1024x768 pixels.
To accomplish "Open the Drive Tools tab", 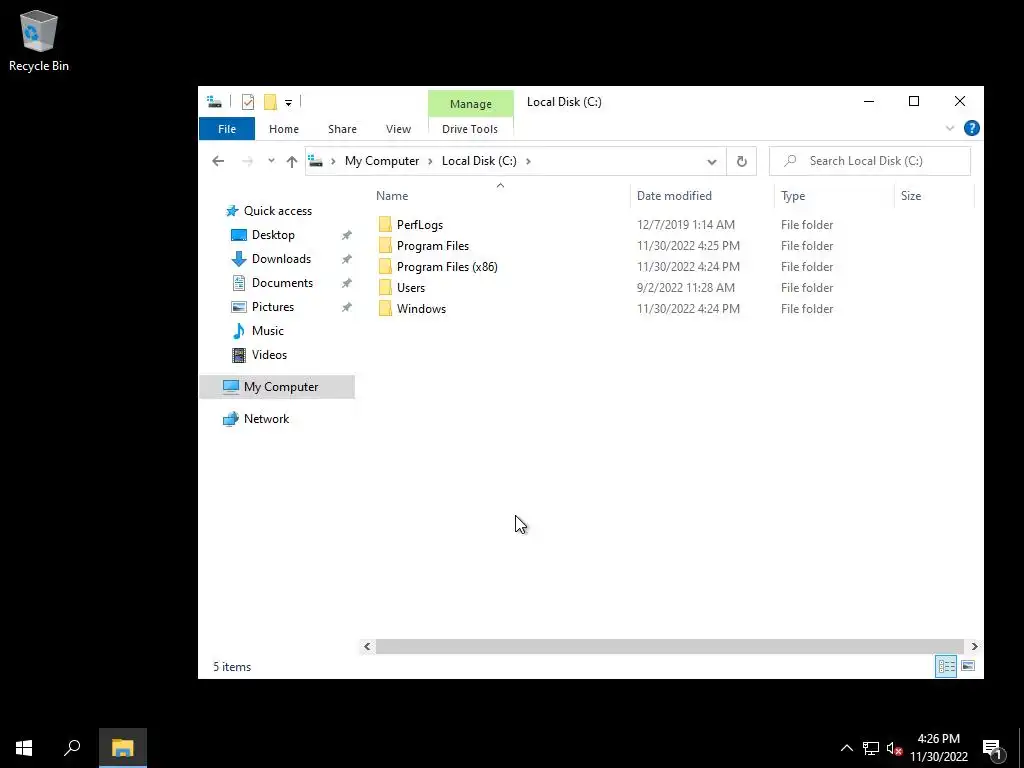I will point(470,129).
